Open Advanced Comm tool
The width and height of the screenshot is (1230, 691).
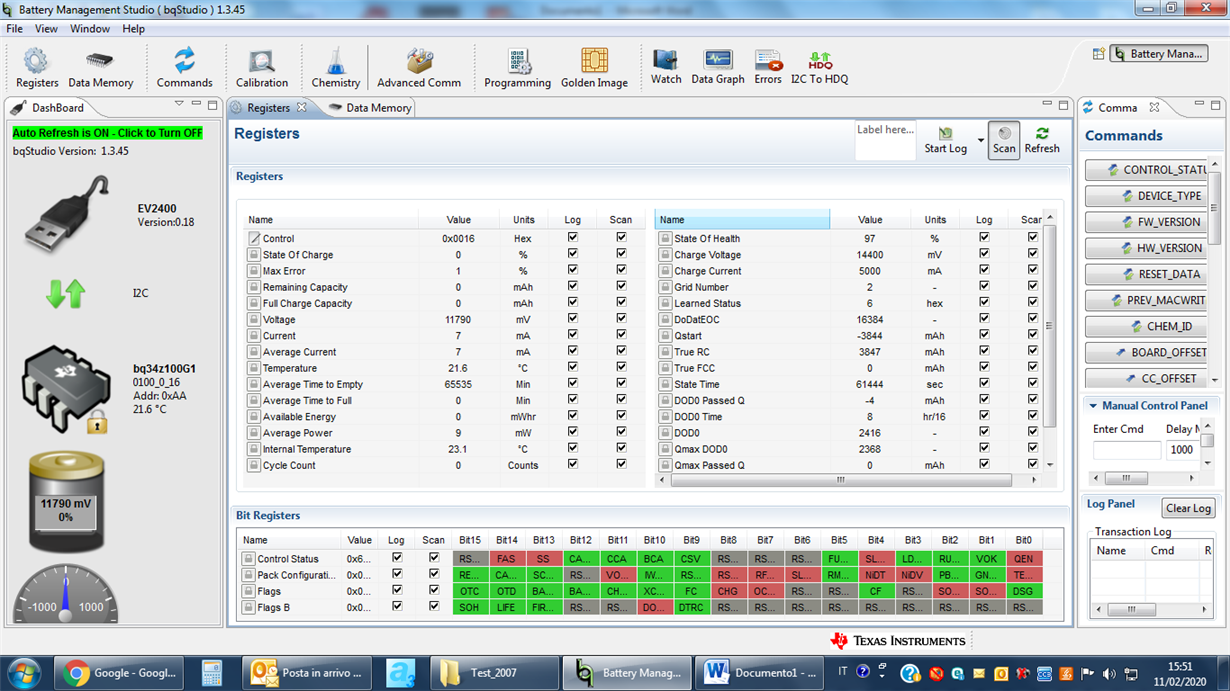pyautogui.click(x=419, y=68)
